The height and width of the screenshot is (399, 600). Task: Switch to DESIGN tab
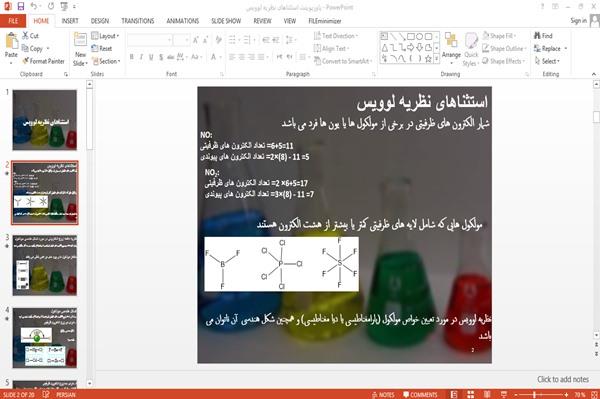(100, 21)
